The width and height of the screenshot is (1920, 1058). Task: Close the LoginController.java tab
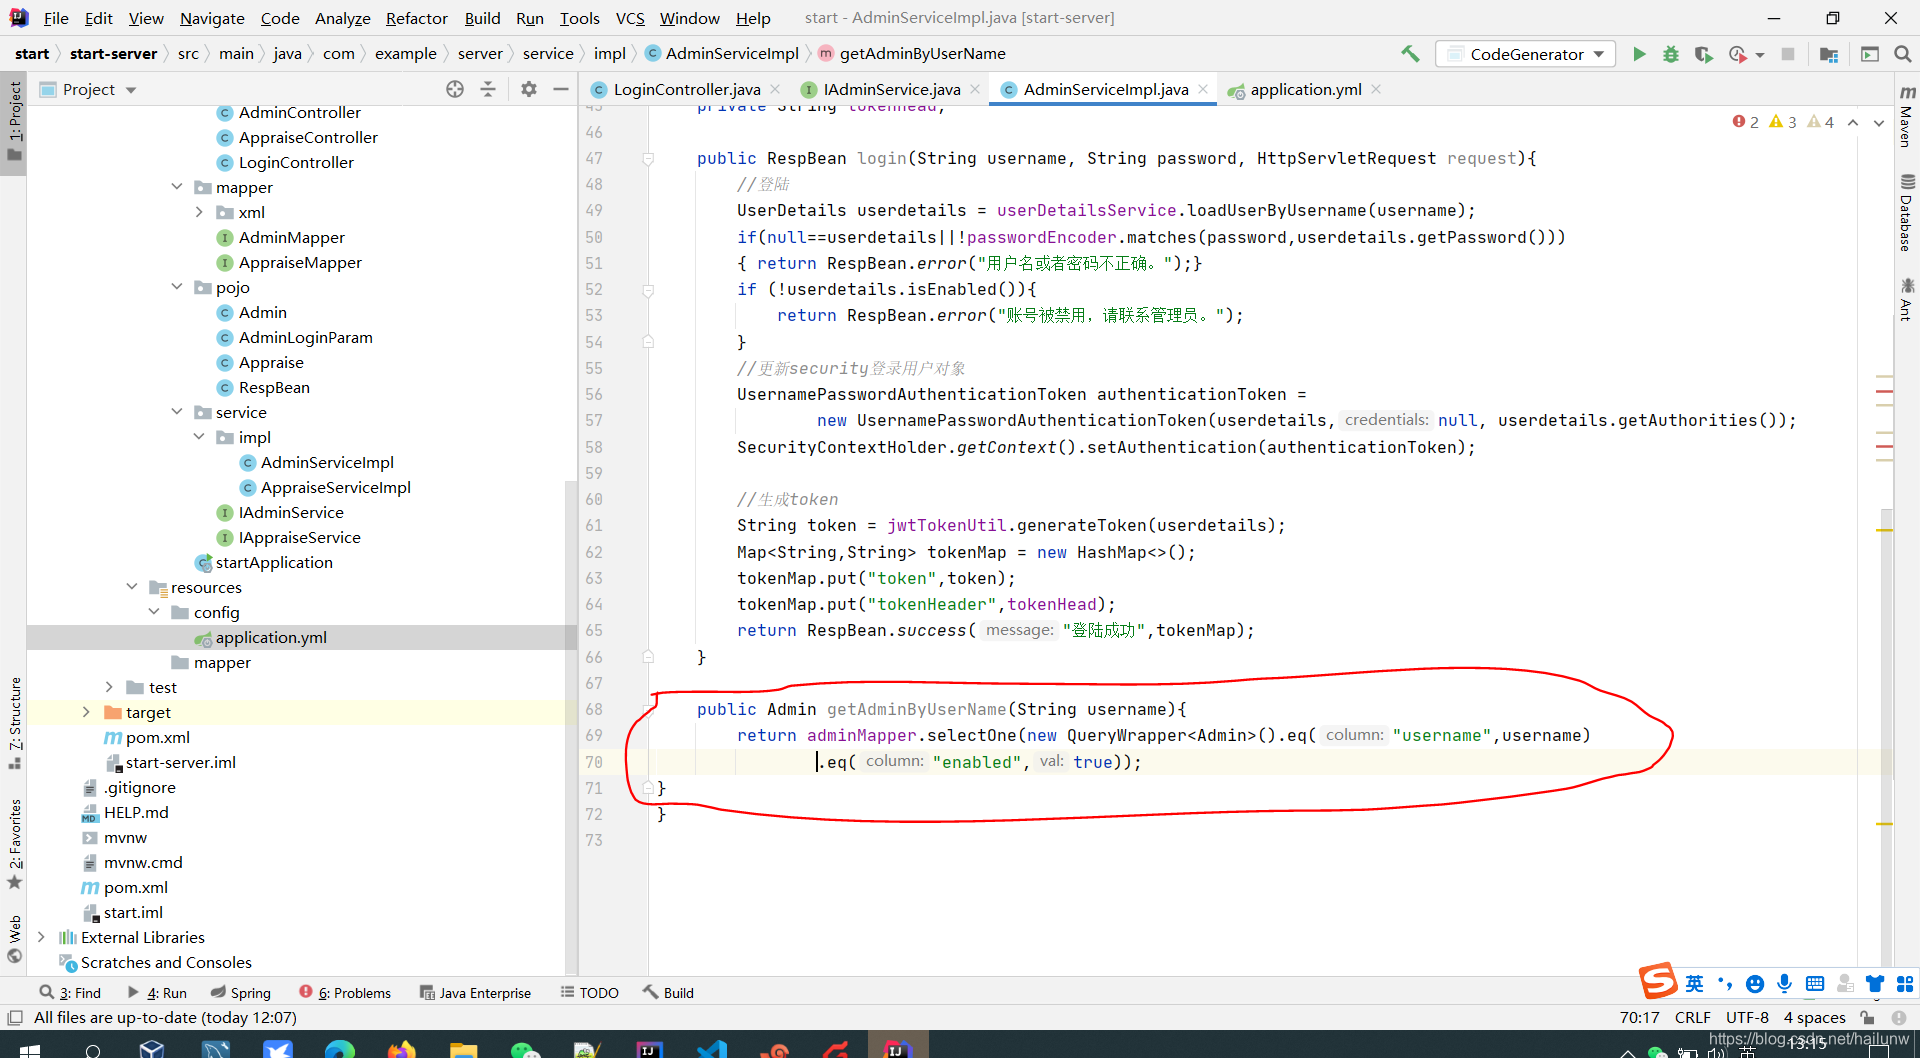pyautogui.click(x=775, y=89)
